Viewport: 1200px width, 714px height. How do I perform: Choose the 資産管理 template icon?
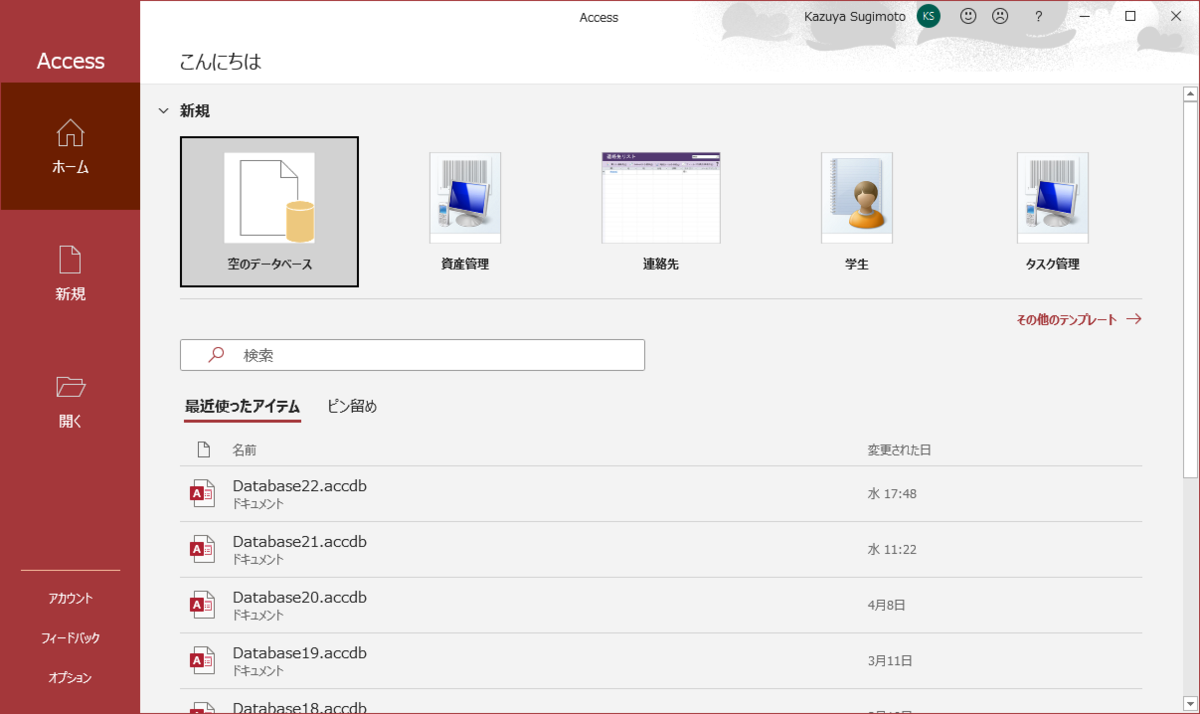pyautogui.click(x=465, y=198)
